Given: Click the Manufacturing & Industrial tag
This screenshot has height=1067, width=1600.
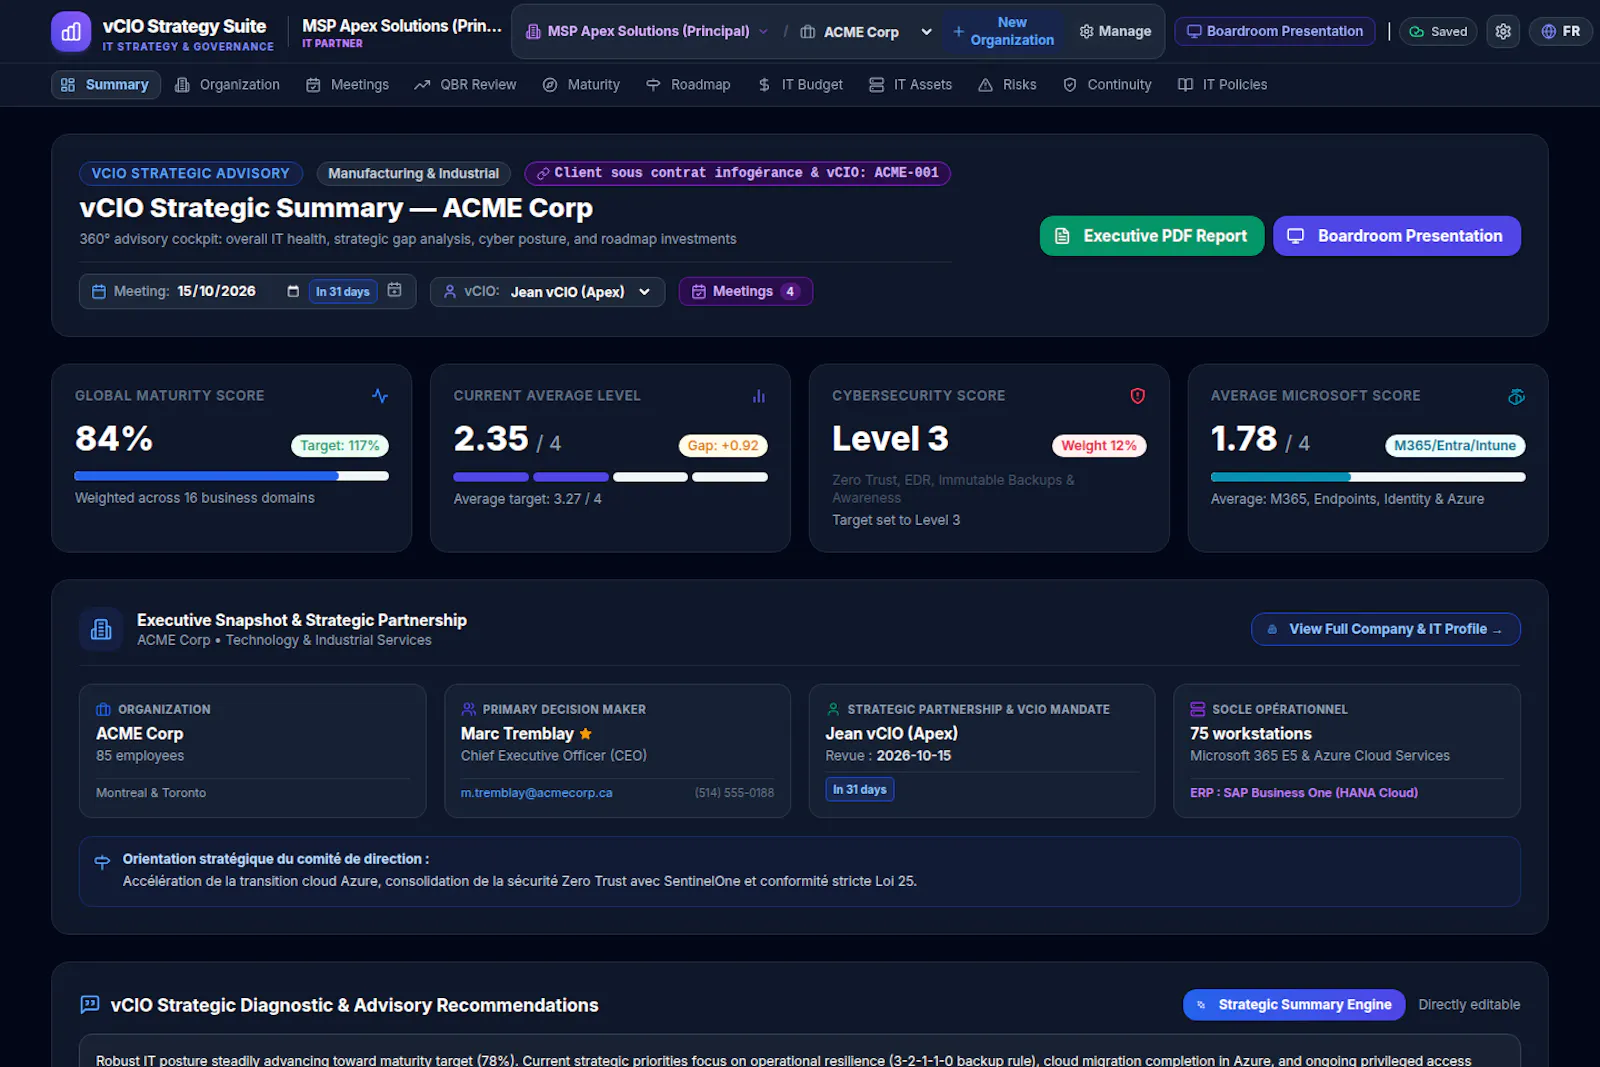Looking at the screenshot, I should point(413,173).
